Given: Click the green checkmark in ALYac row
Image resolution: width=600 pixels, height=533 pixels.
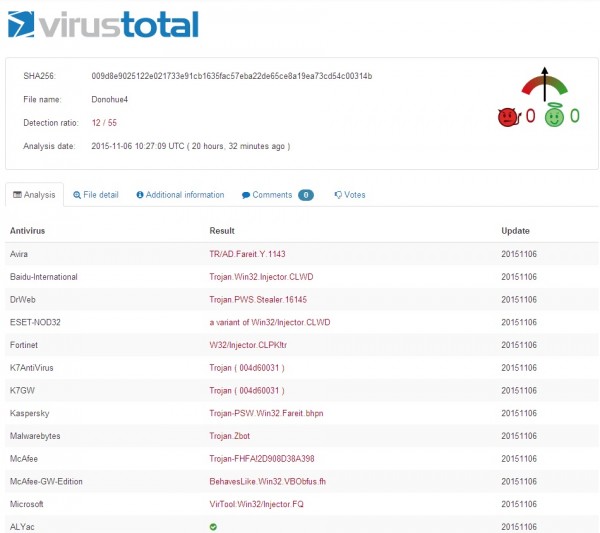Looking at the screenshot, I should click(213, 524).
